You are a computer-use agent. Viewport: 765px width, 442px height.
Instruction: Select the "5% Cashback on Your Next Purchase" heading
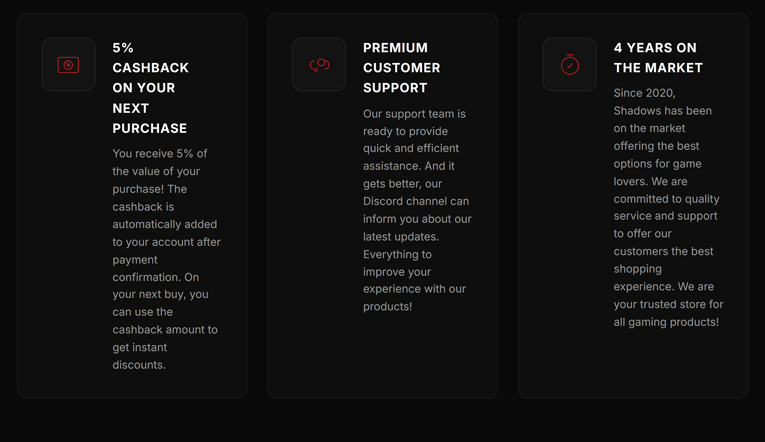click(150, 88)
